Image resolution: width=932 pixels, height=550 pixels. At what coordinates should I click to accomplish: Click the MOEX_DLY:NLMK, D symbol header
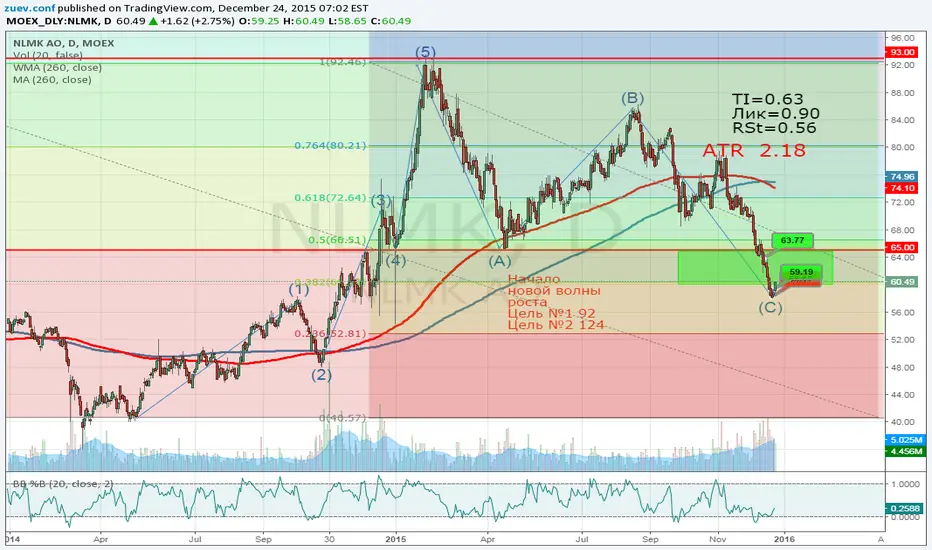59,21
